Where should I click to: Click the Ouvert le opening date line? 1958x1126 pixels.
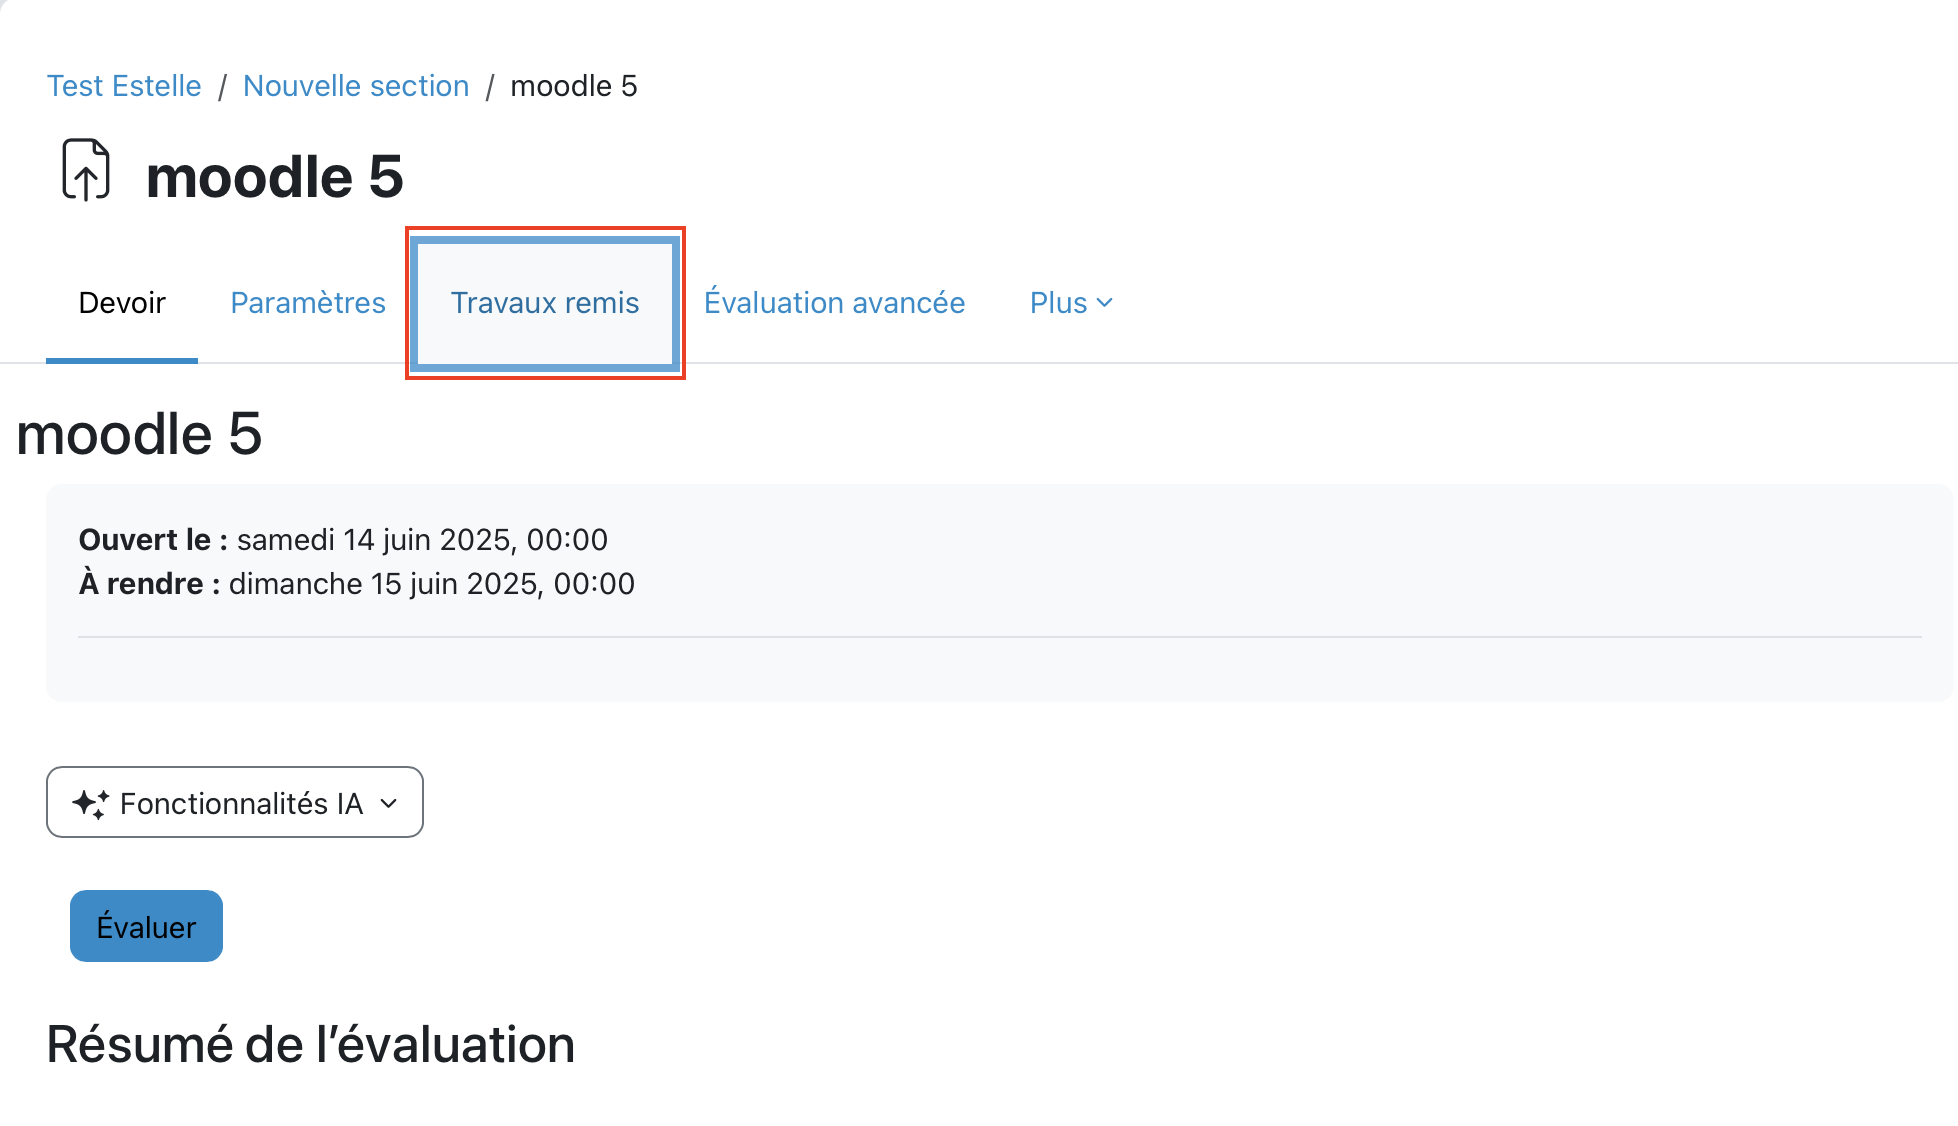pyautogui.click(x=343, y=540)
